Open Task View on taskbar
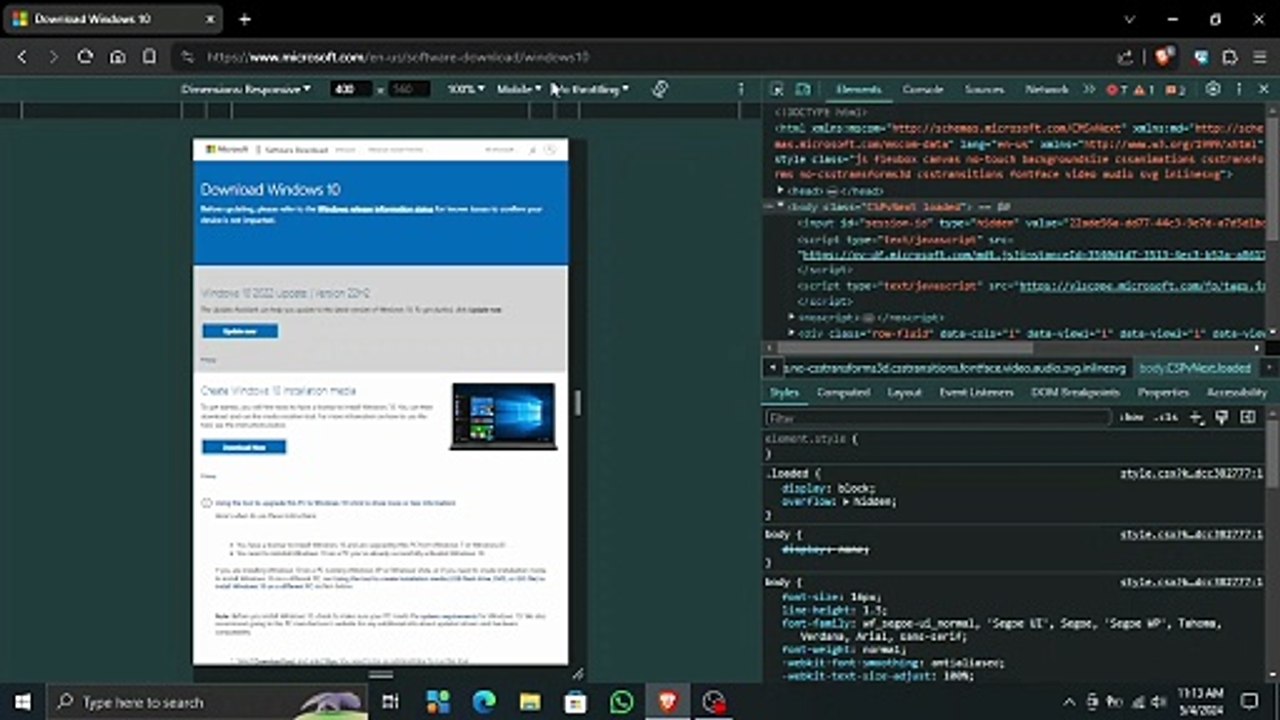The width and height of the screenshot is (1280, 720). point(391,702)
